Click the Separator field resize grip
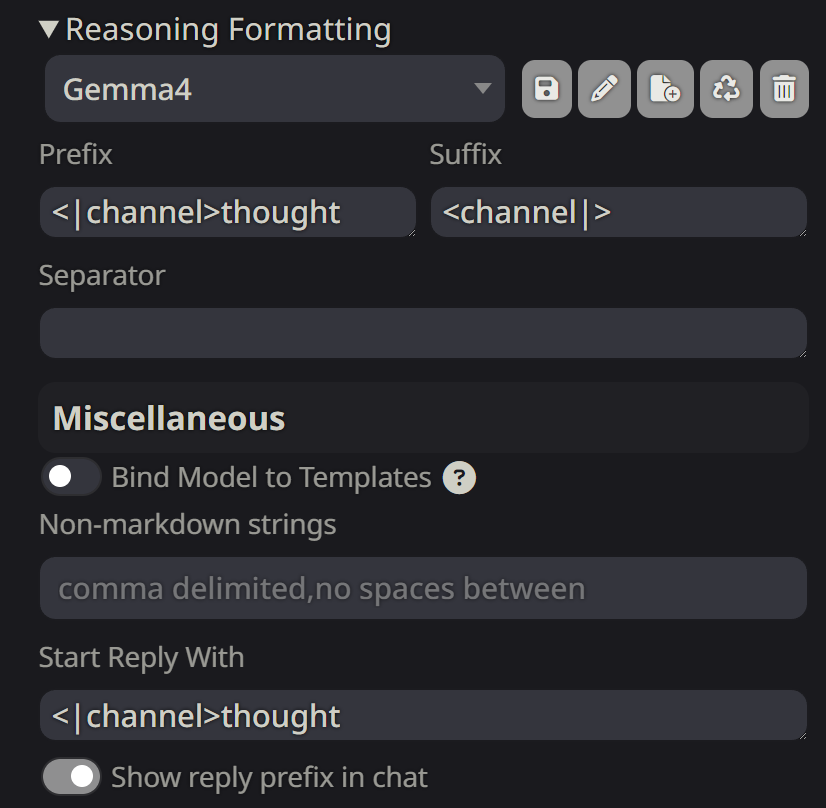Image resolution: width=826 pixels, height=808 pixels. pos(801,353)
